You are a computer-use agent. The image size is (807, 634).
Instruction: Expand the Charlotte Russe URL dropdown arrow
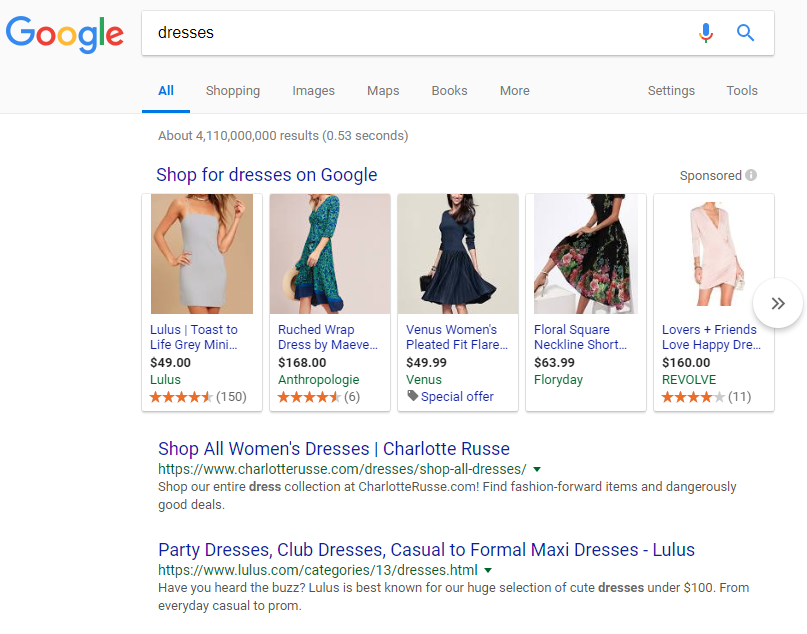pos(537,469)
